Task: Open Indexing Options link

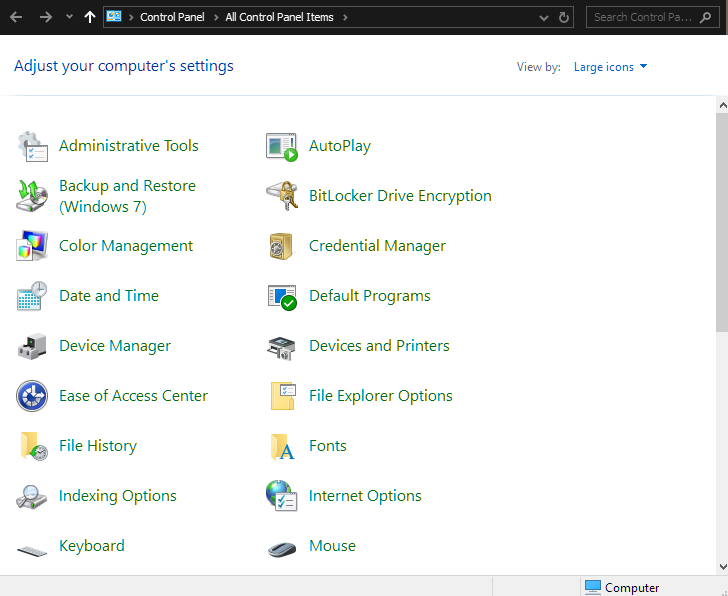Action: 117,496
